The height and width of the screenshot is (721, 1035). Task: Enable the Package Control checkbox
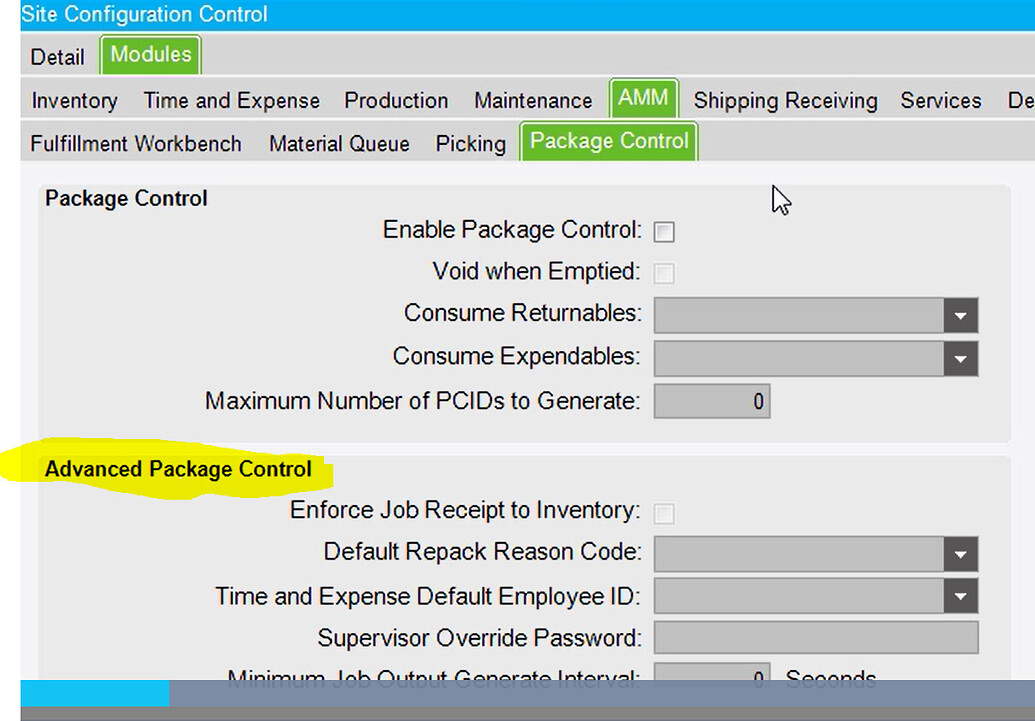coord(664,231)
